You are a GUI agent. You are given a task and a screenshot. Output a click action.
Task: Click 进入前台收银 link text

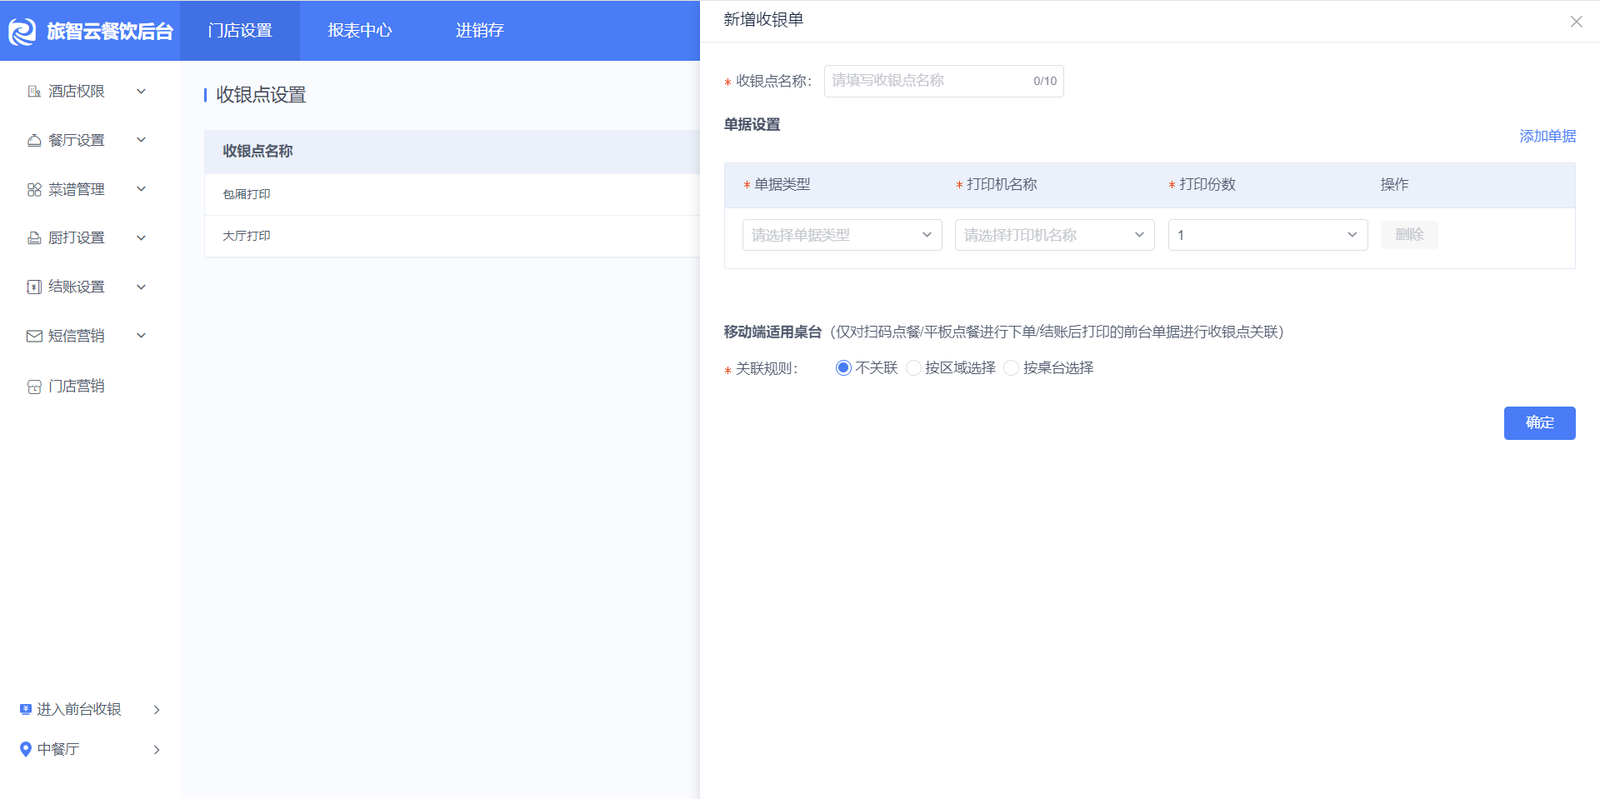(x=79, y=709)
